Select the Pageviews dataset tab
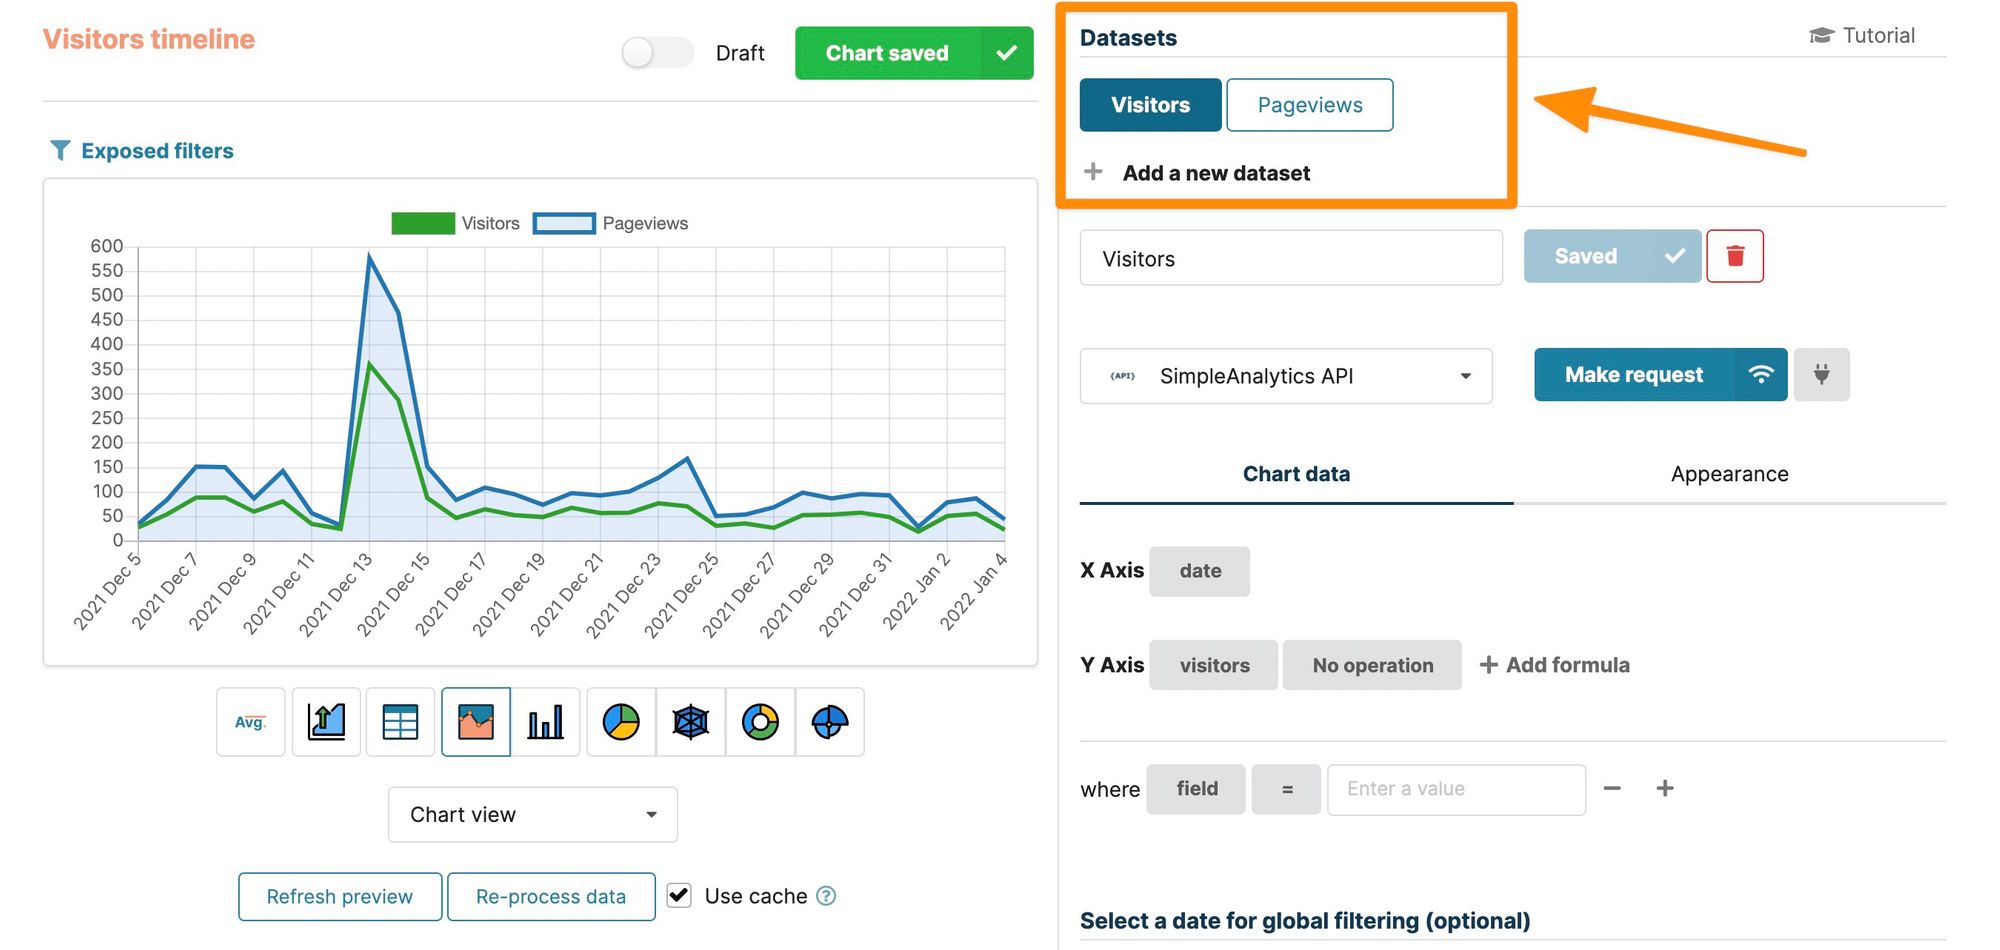The image size is (2000, 950). [x=1310, y=104]
